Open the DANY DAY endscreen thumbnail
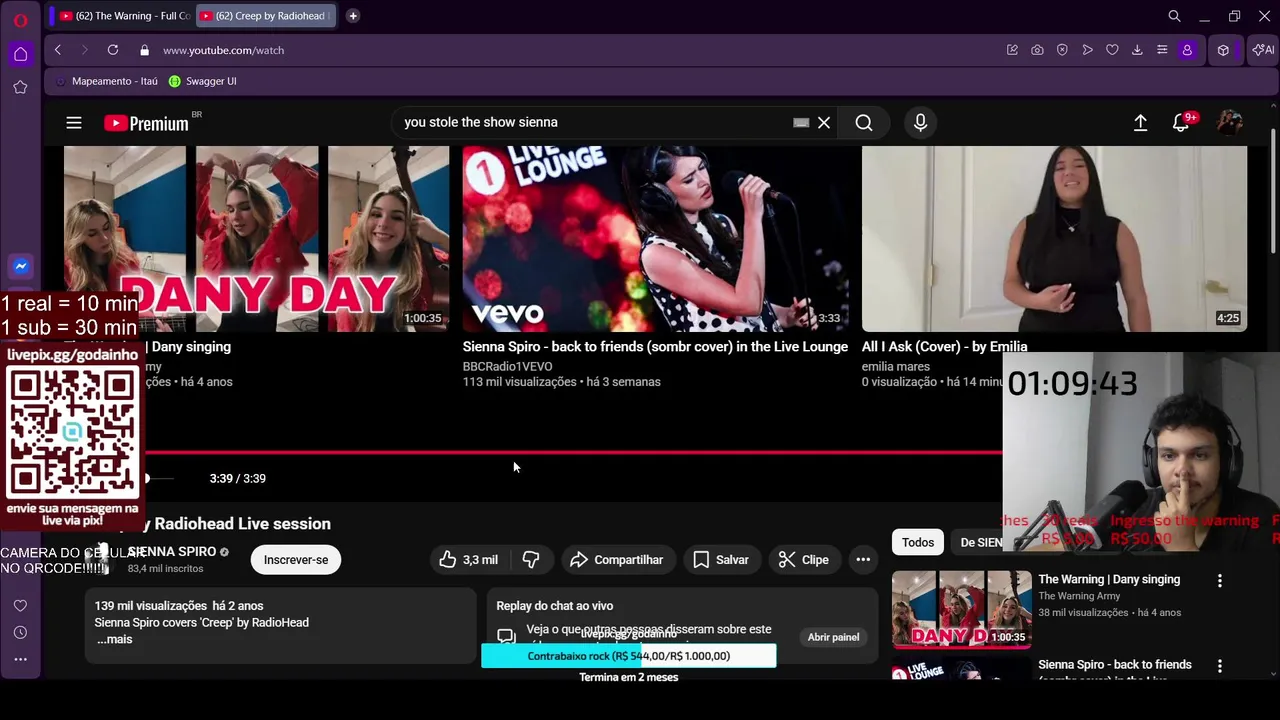 click(x=257, y=239)
